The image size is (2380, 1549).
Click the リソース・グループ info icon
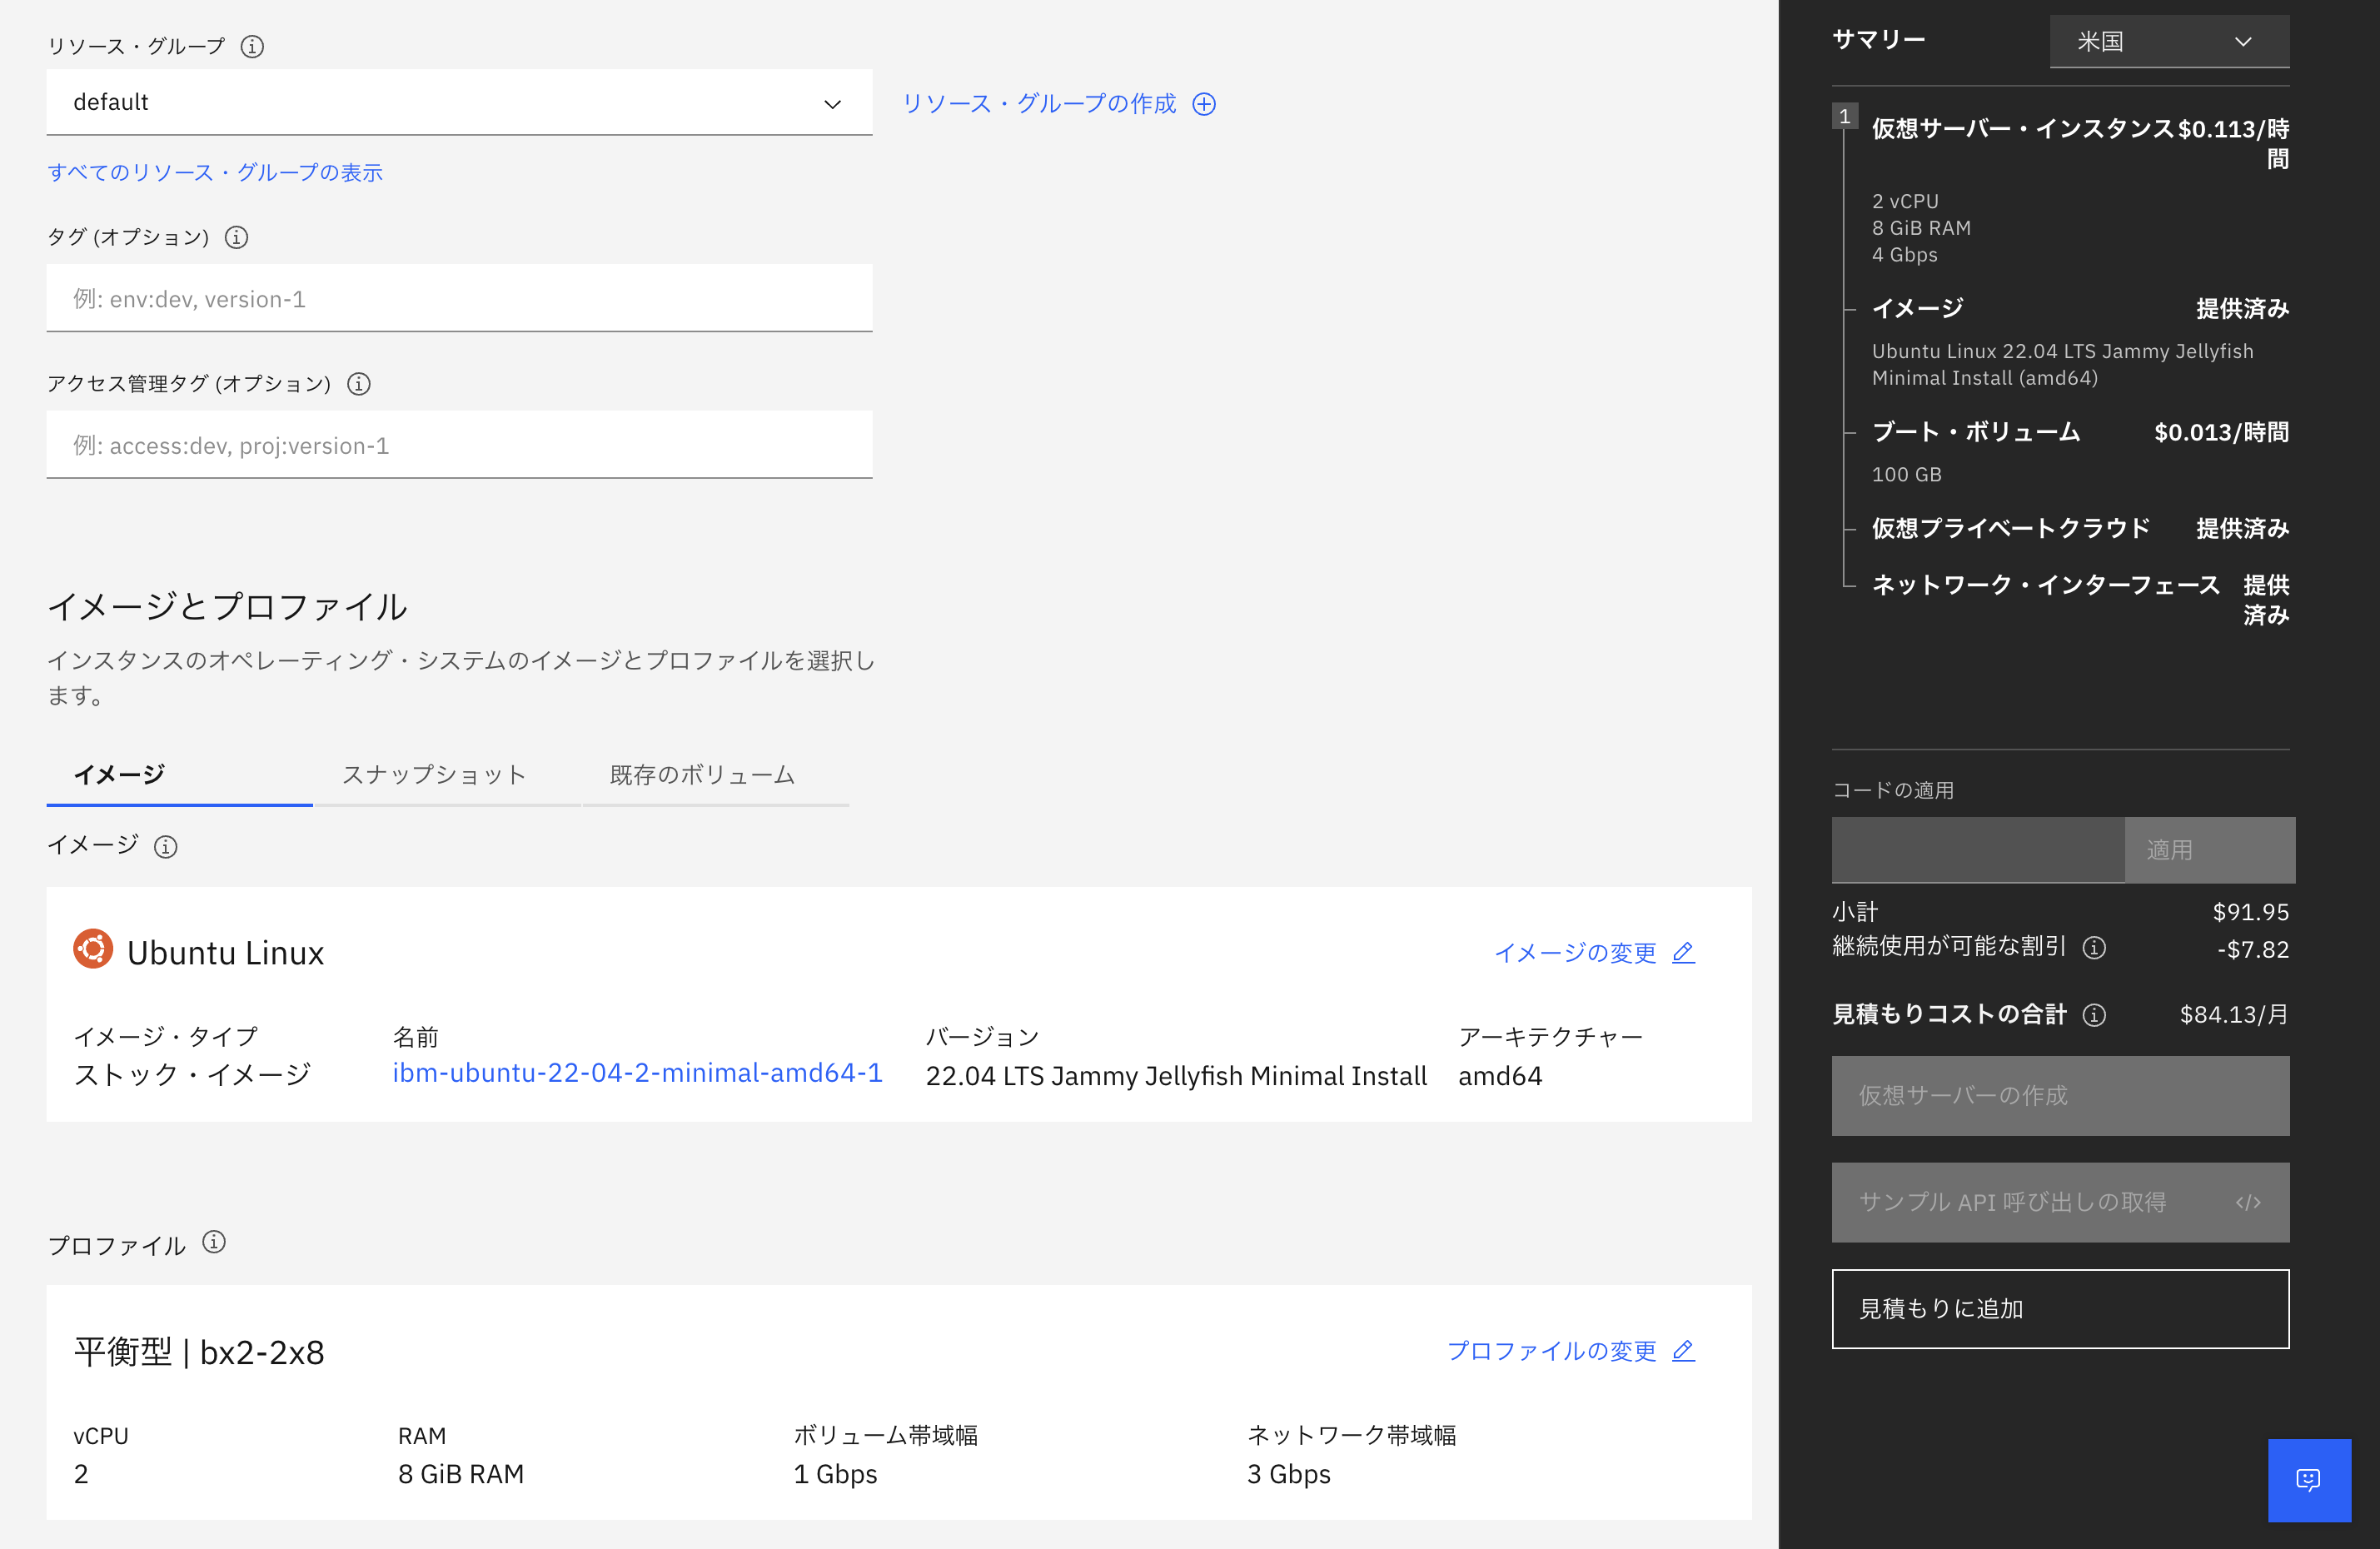(x=253, y=46)
